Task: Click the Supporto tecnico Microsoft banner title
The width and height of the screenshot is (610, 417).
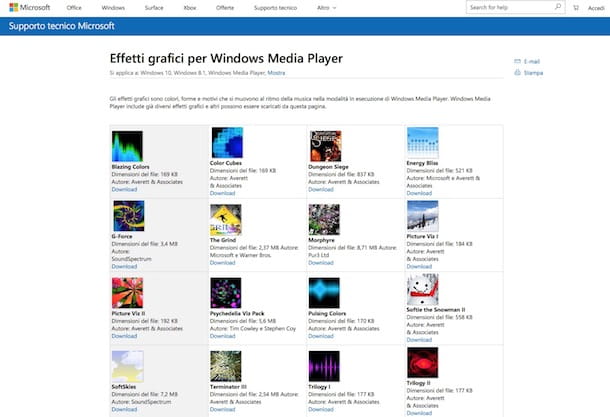Action: [61, 26]
